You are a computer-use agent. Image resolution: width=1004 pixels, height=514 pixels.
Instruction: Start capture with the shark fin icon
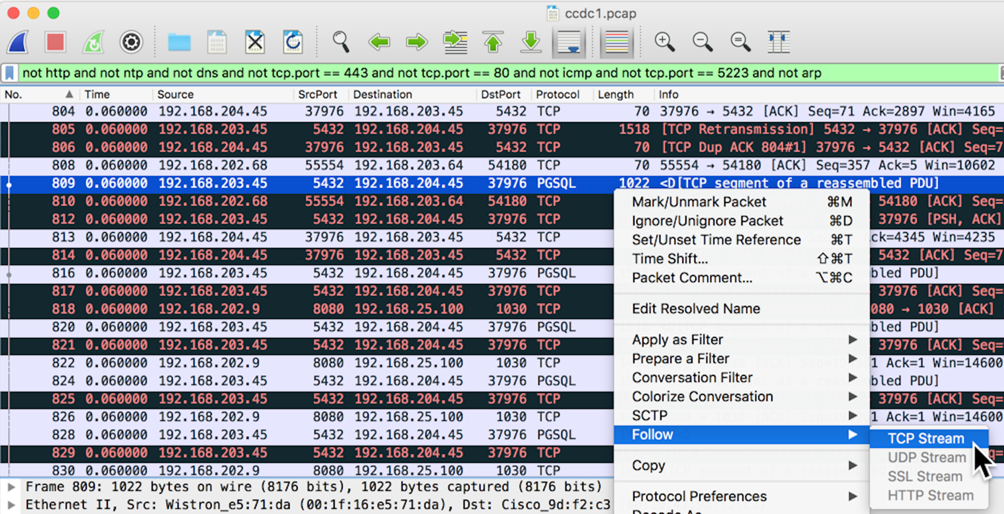click(17, 42)
